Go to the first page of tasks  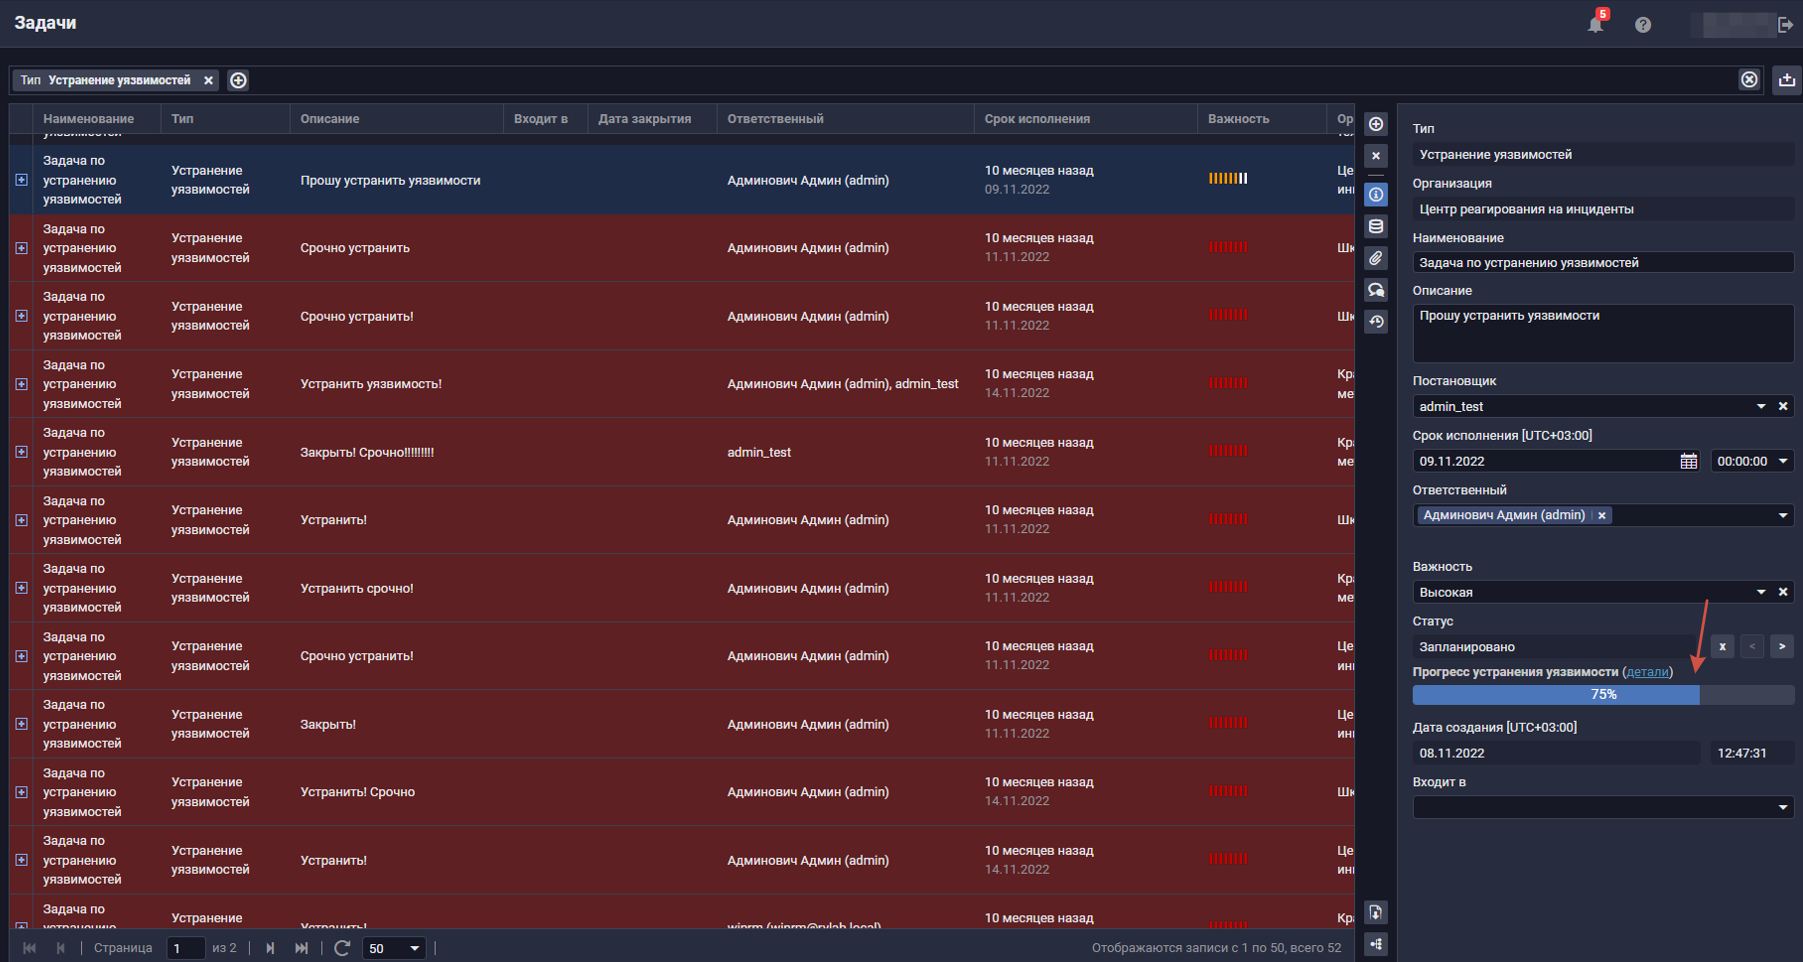29,948
